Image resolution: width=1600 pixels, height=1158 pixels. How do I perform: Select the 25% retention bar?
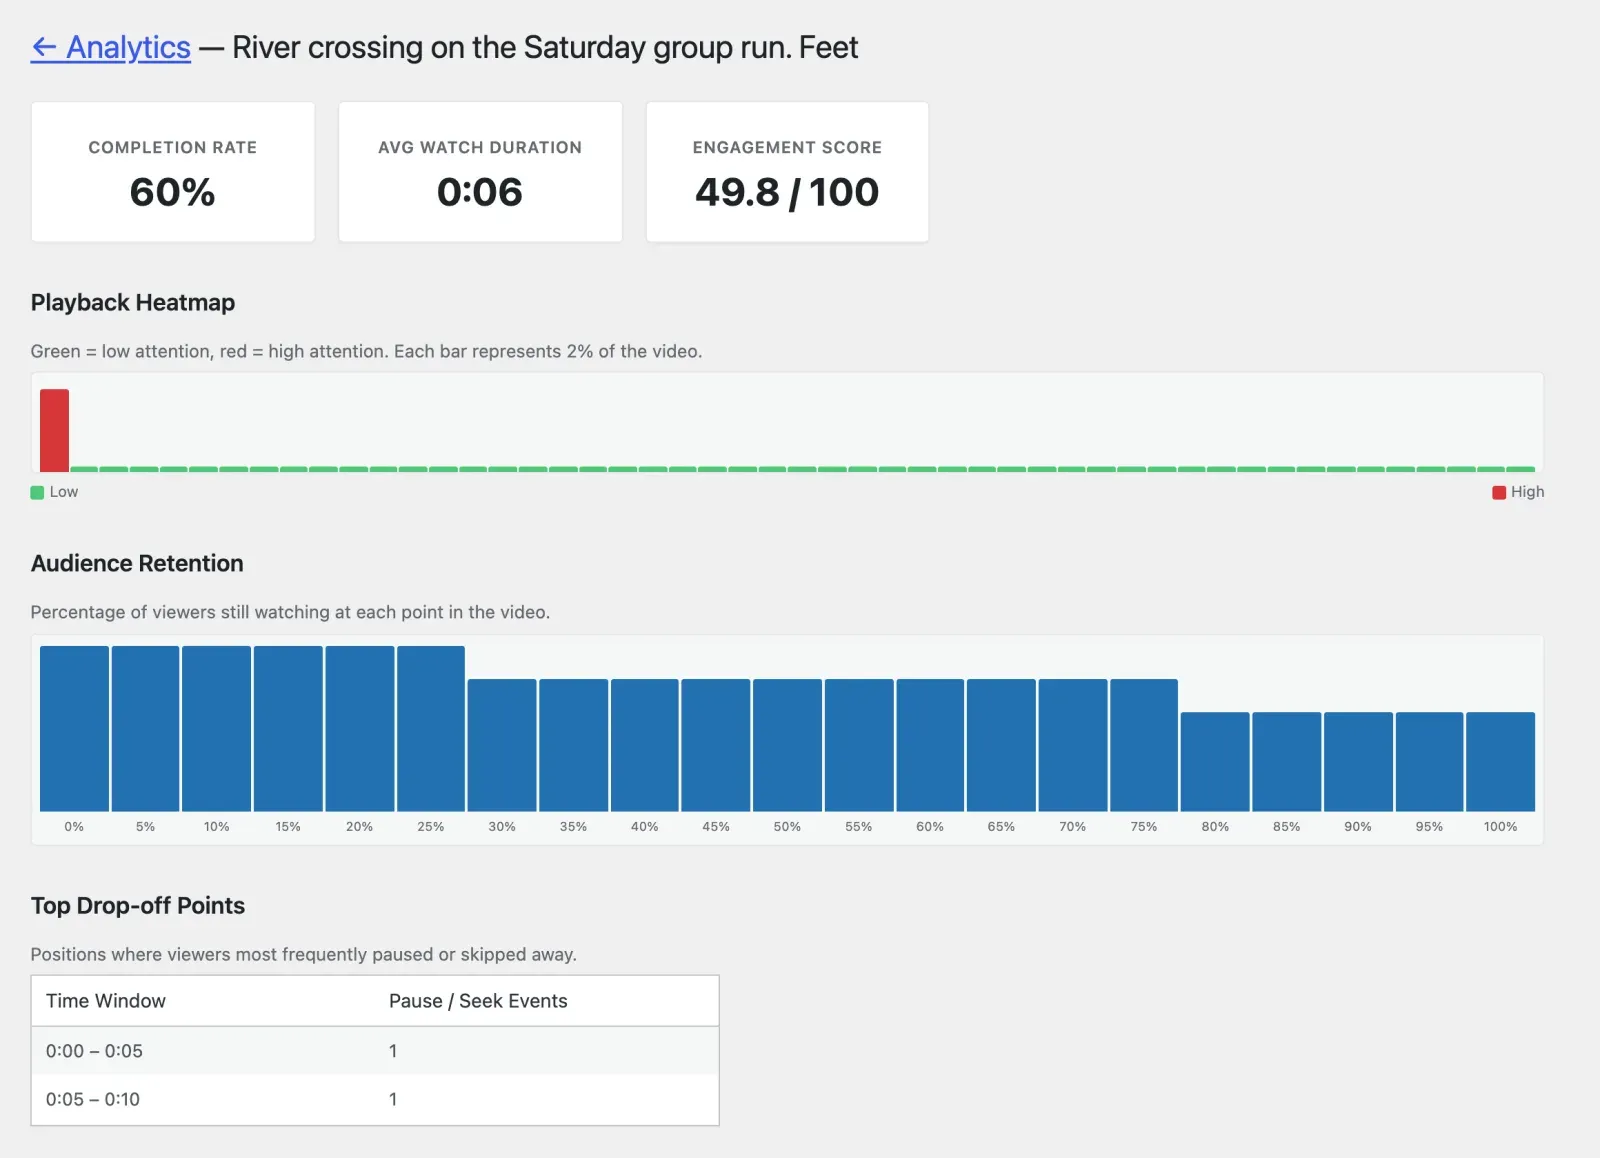pos(431,728)
